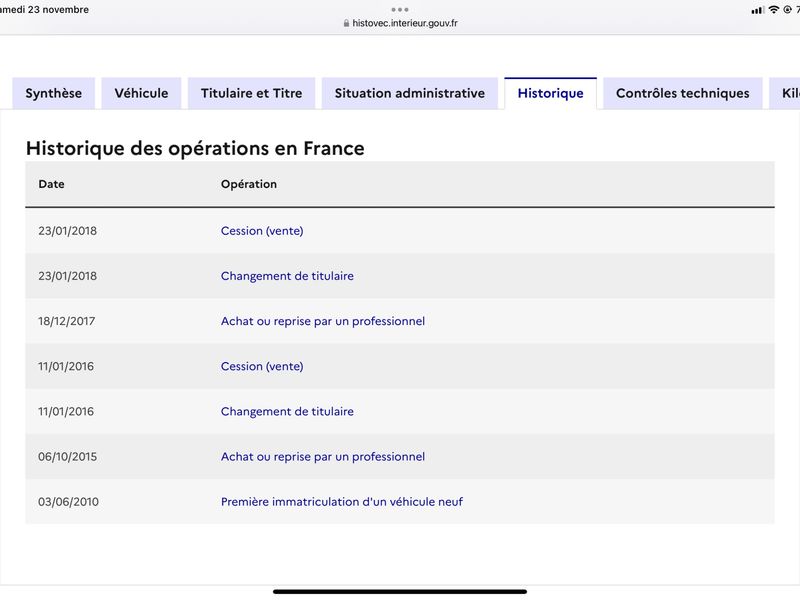The image size is (800, 600).
Task: Click Changement de titulaire dated 23/01/2018
Action: pyautogui.click(x=287, y=276)
